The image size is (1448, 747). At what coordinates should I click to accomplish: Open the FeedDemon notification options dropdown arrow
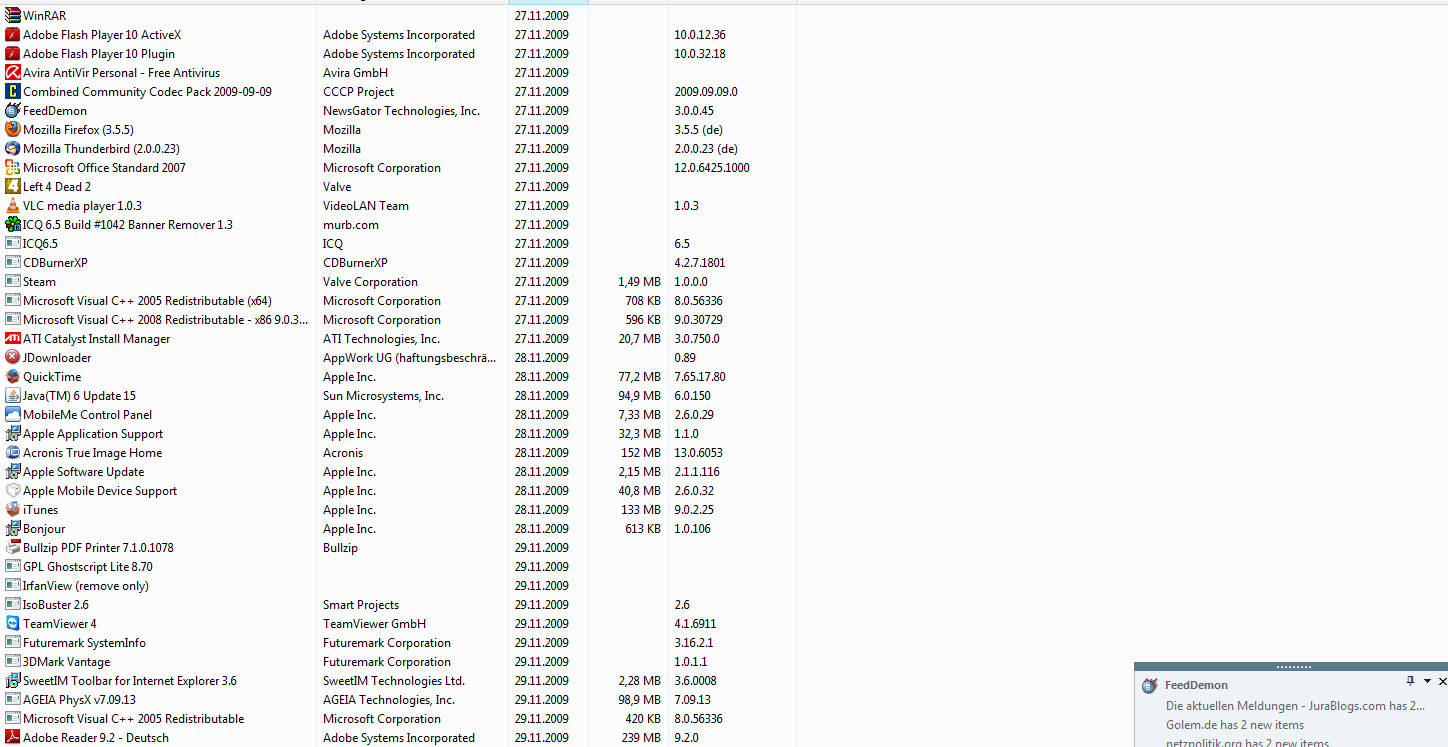1427,681
